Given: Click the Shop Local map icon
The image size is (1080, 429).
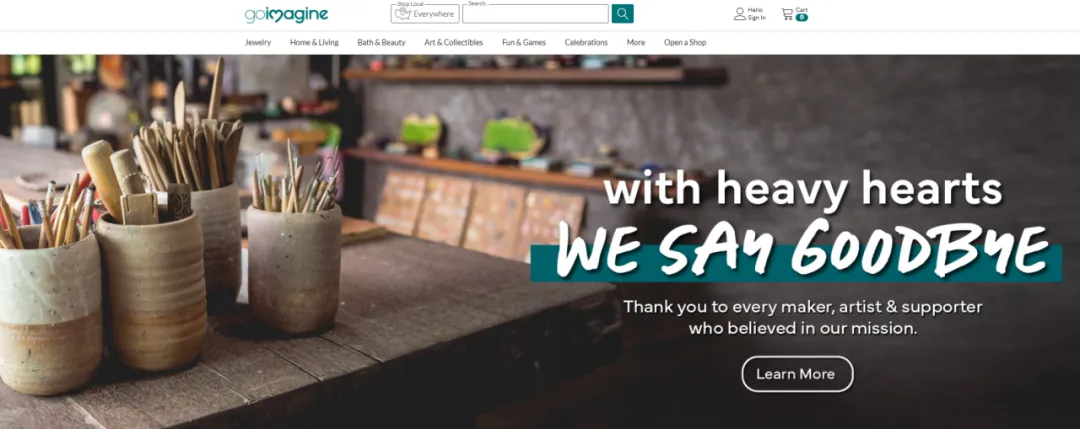Looking at the screenshot, I should pyautogui.click(x=403, y=14).
